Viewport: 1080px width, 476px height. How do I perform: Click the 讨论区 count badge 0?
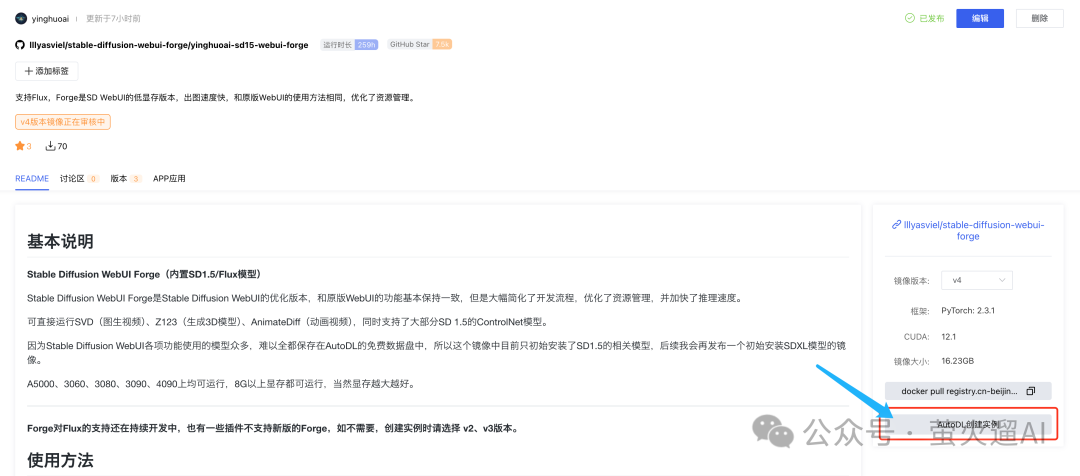[94, 179]
